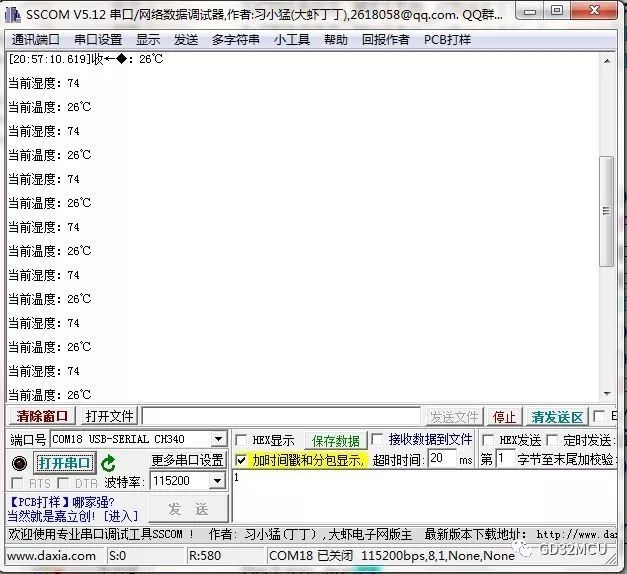Click the 超时时间 field showing 20
627x574 pixels.
coord(442,458)
